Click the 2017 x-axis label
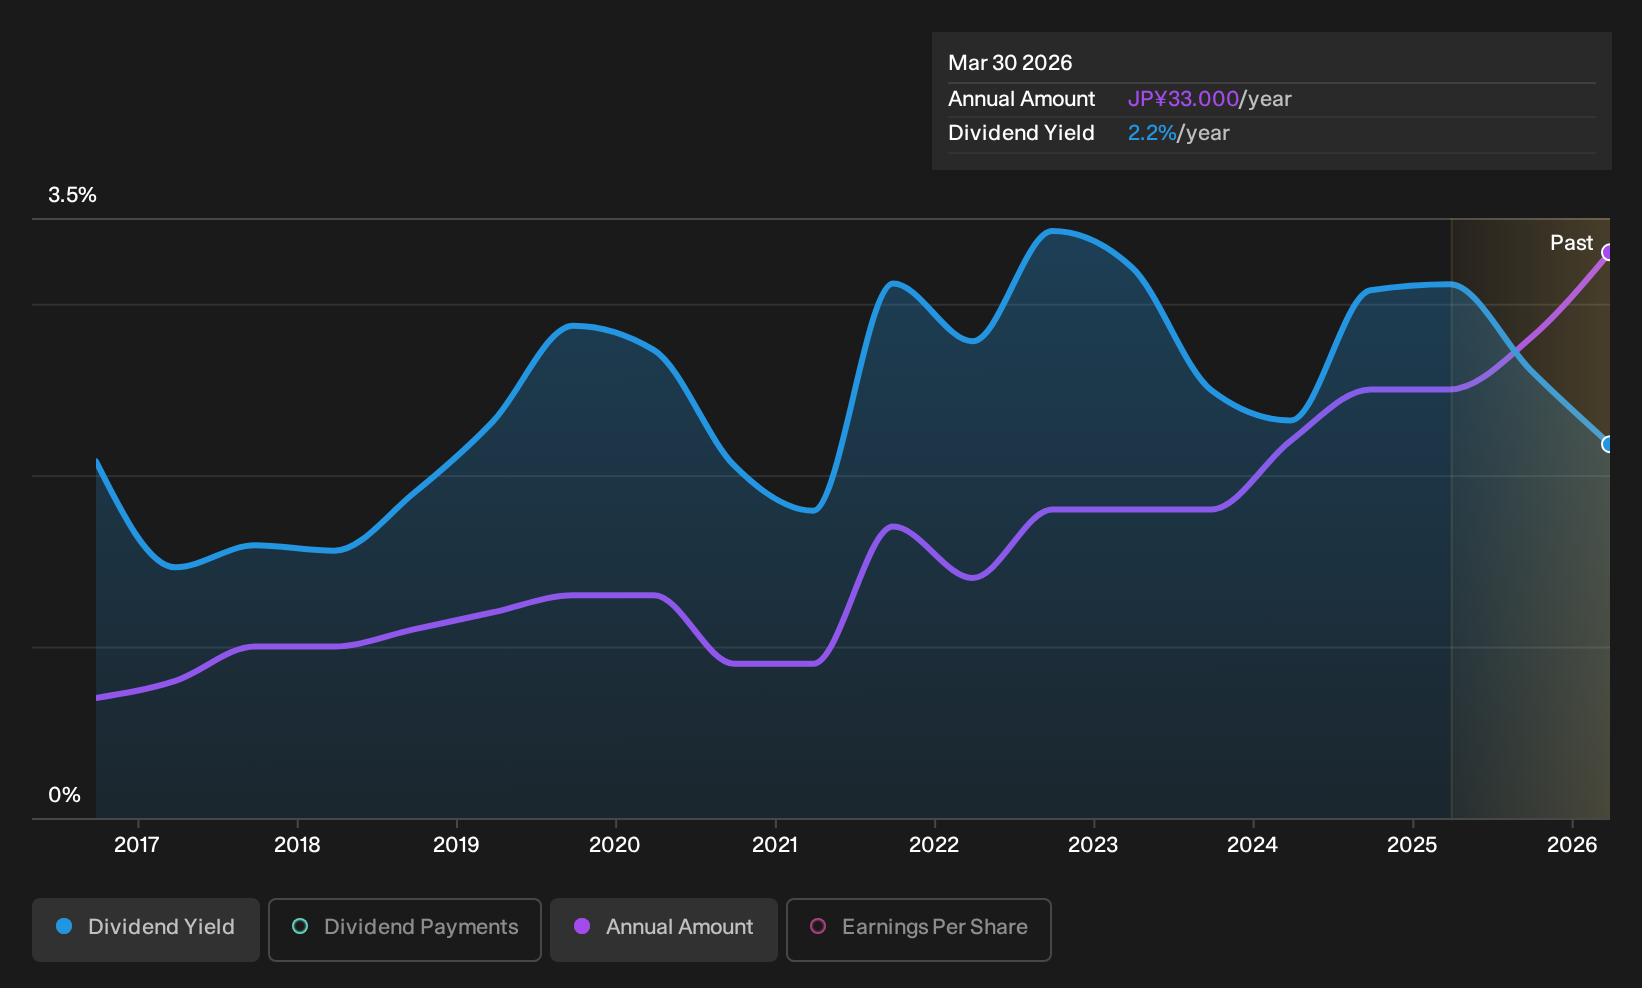The width and height of the screenshot is (1642, 988). coord(137,845)
